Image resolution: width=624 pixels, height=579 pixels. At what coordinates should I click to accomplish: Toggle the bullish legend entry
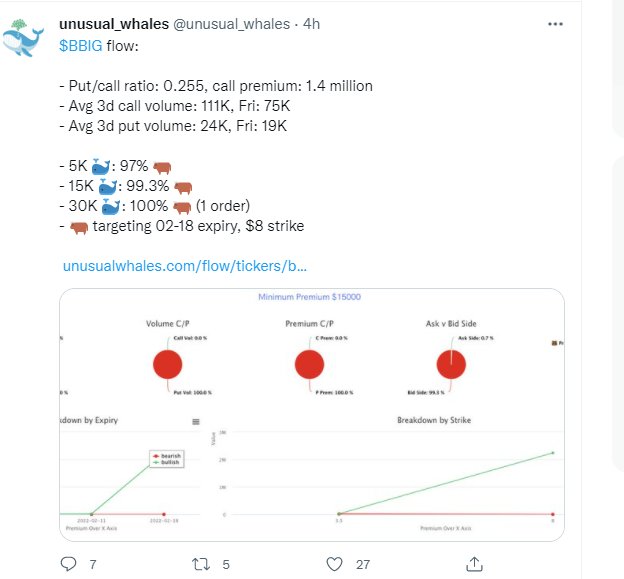[x=167, y=462]
